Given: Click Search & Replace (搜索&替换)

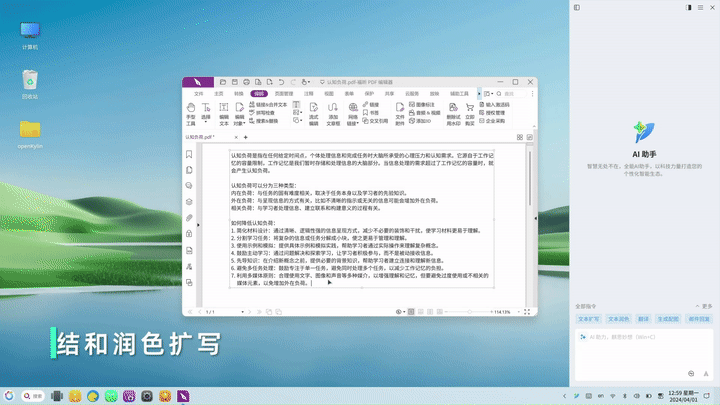Looking at the screenshot, I should click(x=264, y=121).
